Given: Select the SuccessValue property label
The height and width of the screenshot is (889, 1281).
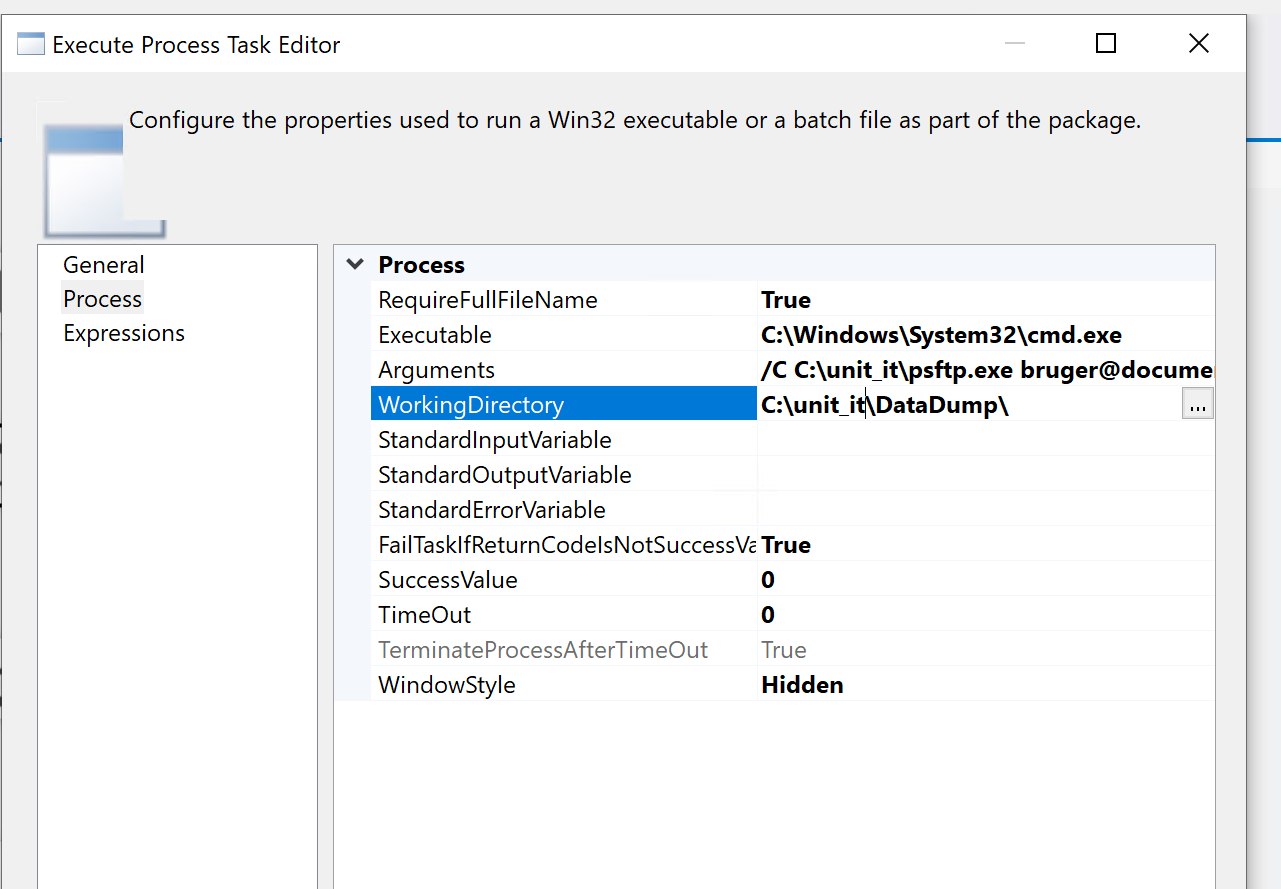Looking at the screenshot, I should click(x=448, y=580).
